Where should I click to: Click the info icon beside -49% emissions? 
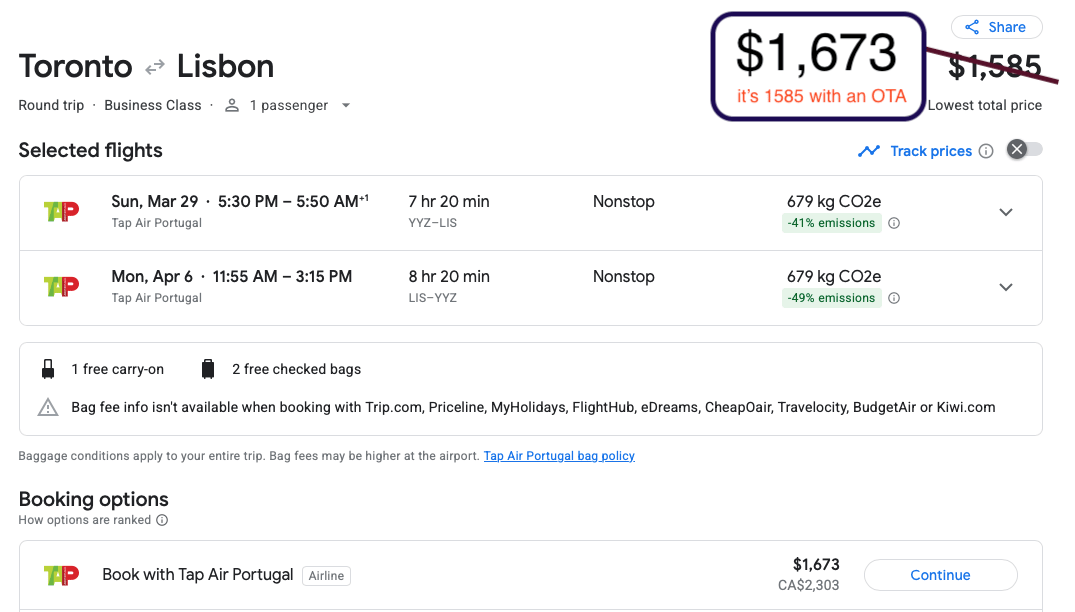click(x=894, y=298)
